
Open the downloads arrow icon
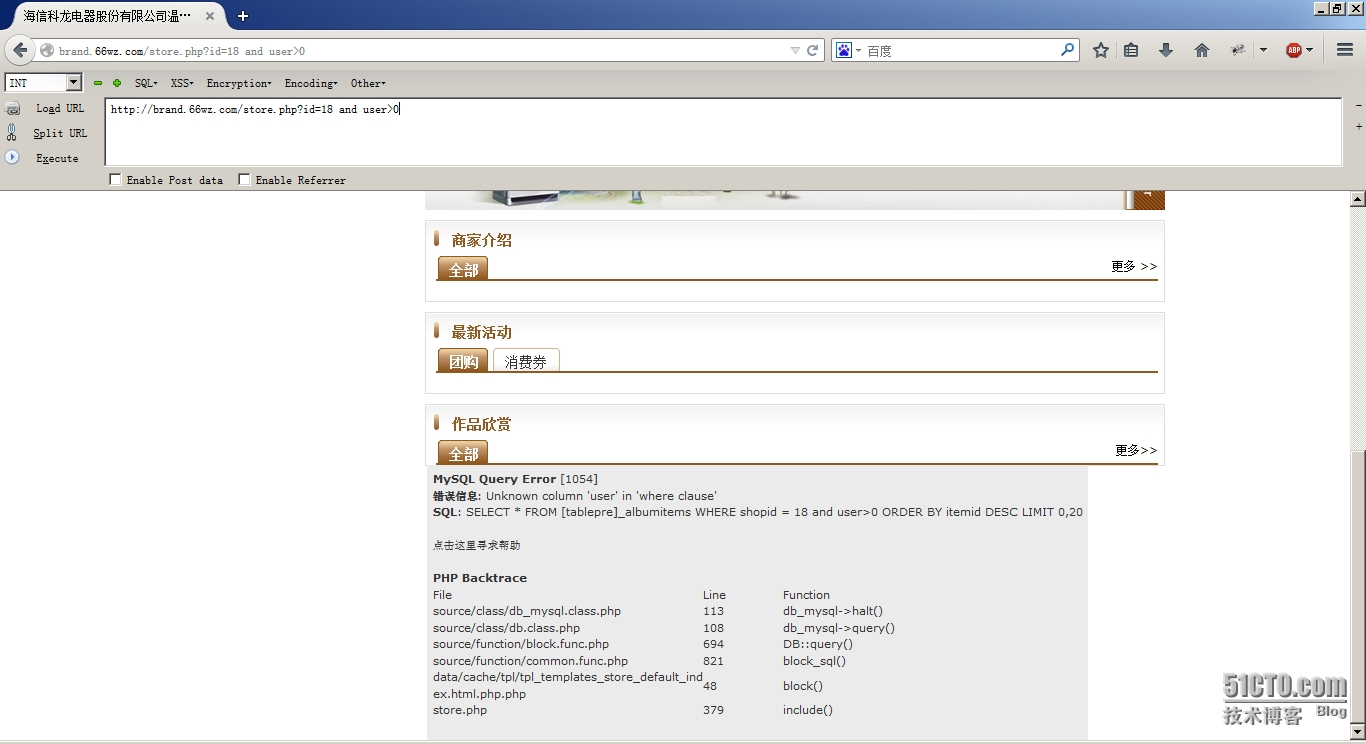(1166, 50)
